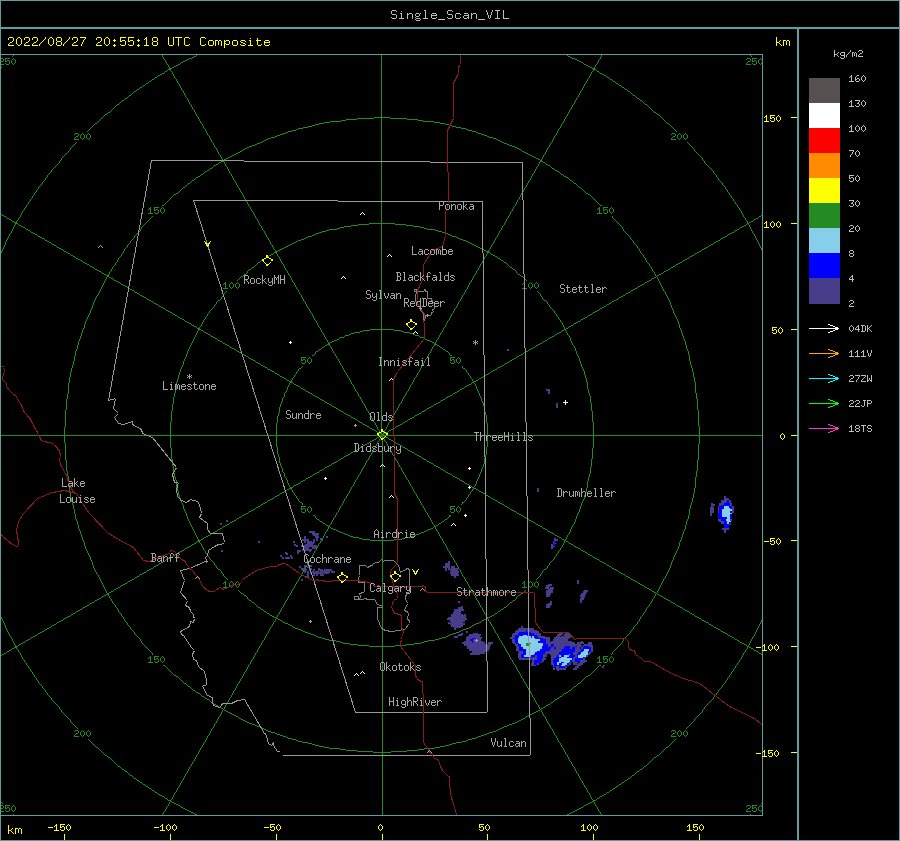900x841 pixels.
Task: Click the Ponoka label
Action: 456,206
